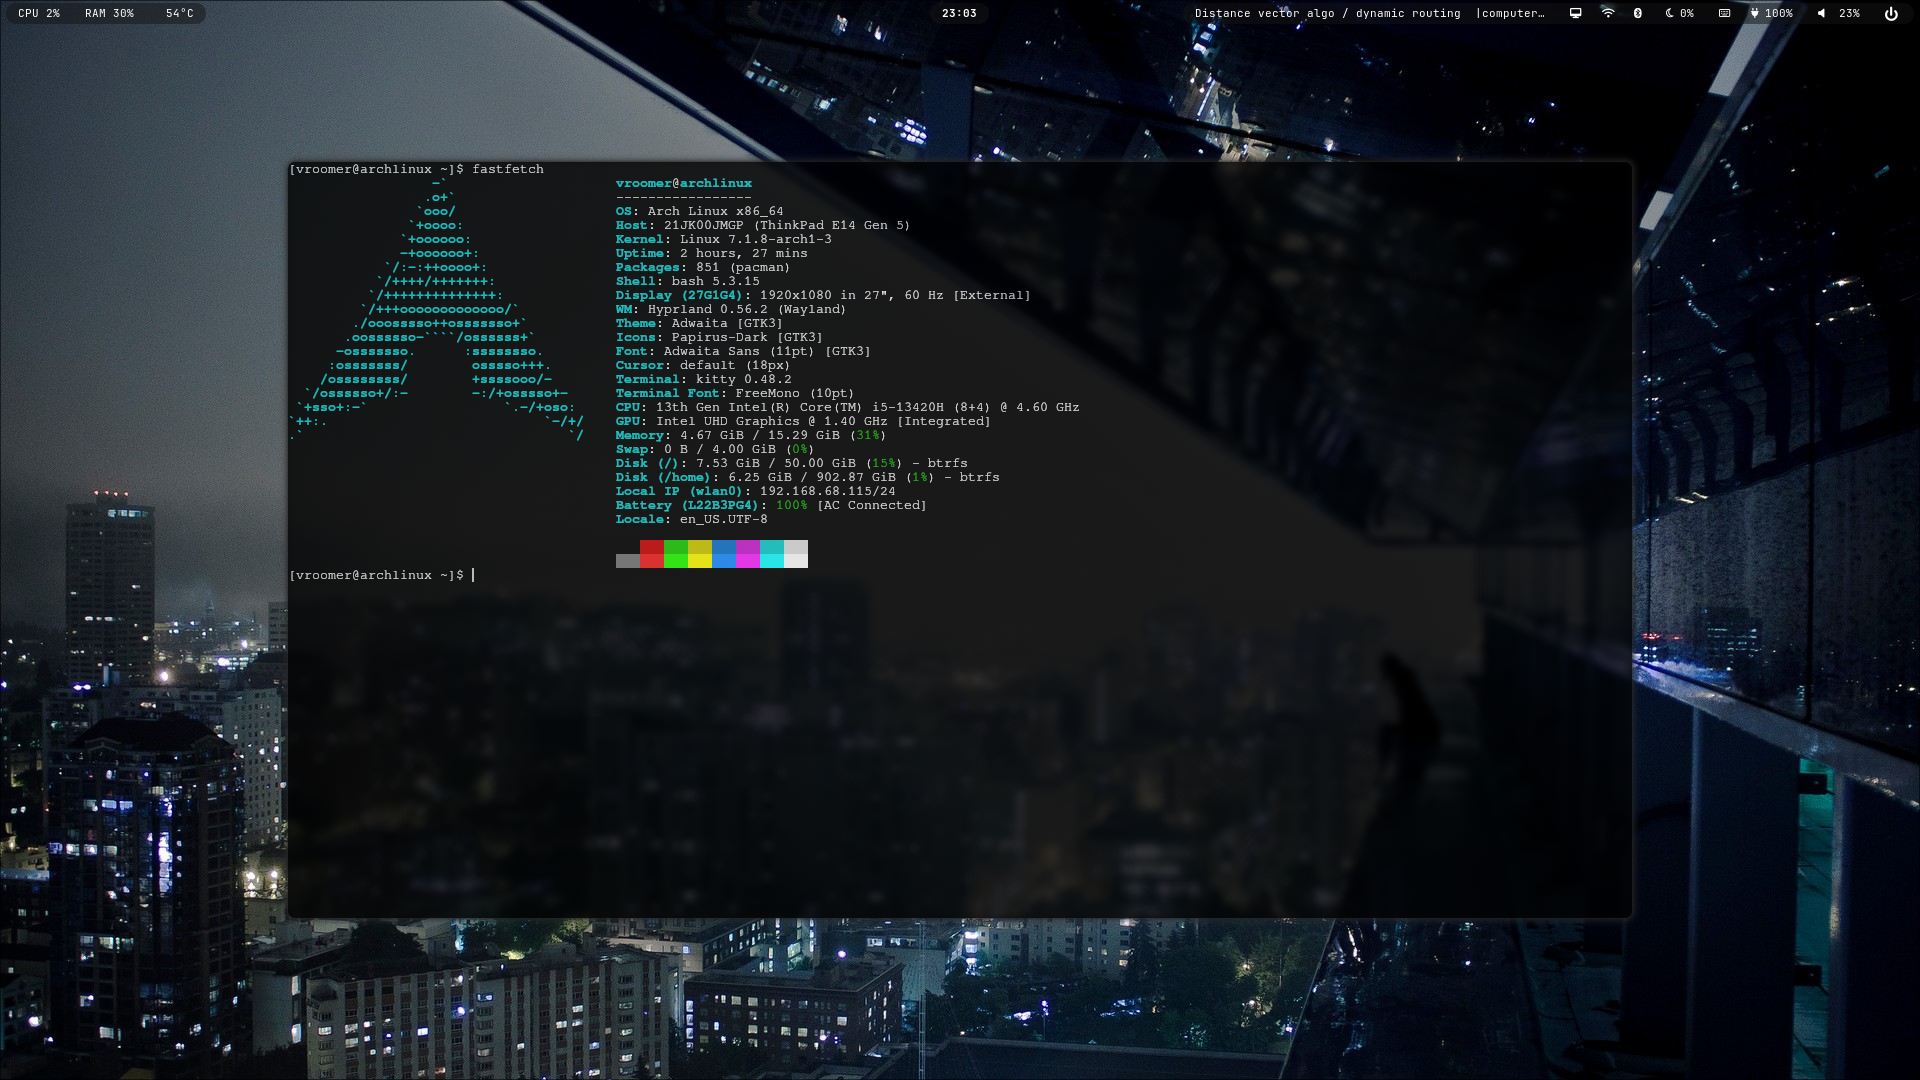Click the 'Terminal: kitty 0.48.2' line
1920x1080 pixels.
tap(704, 379)
